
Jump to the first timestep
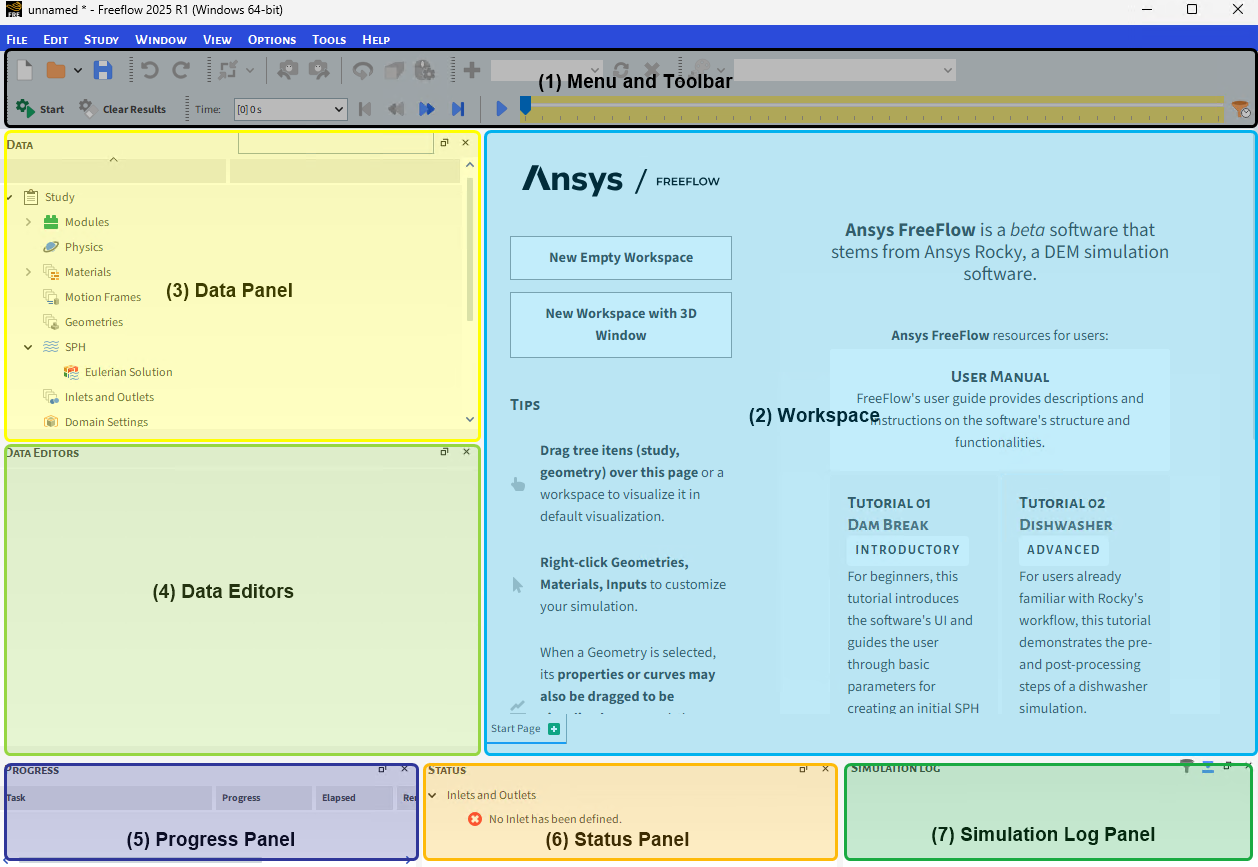tap(365, 109)
